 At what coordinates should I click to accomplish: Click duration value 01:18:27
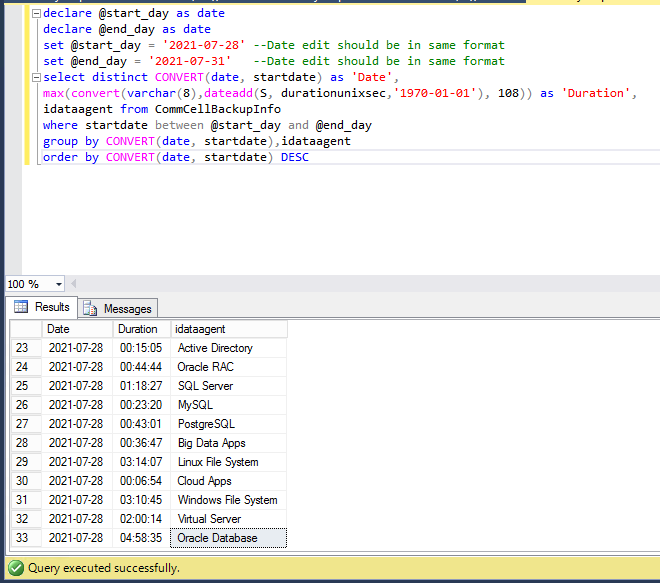[x=141, y=386]
